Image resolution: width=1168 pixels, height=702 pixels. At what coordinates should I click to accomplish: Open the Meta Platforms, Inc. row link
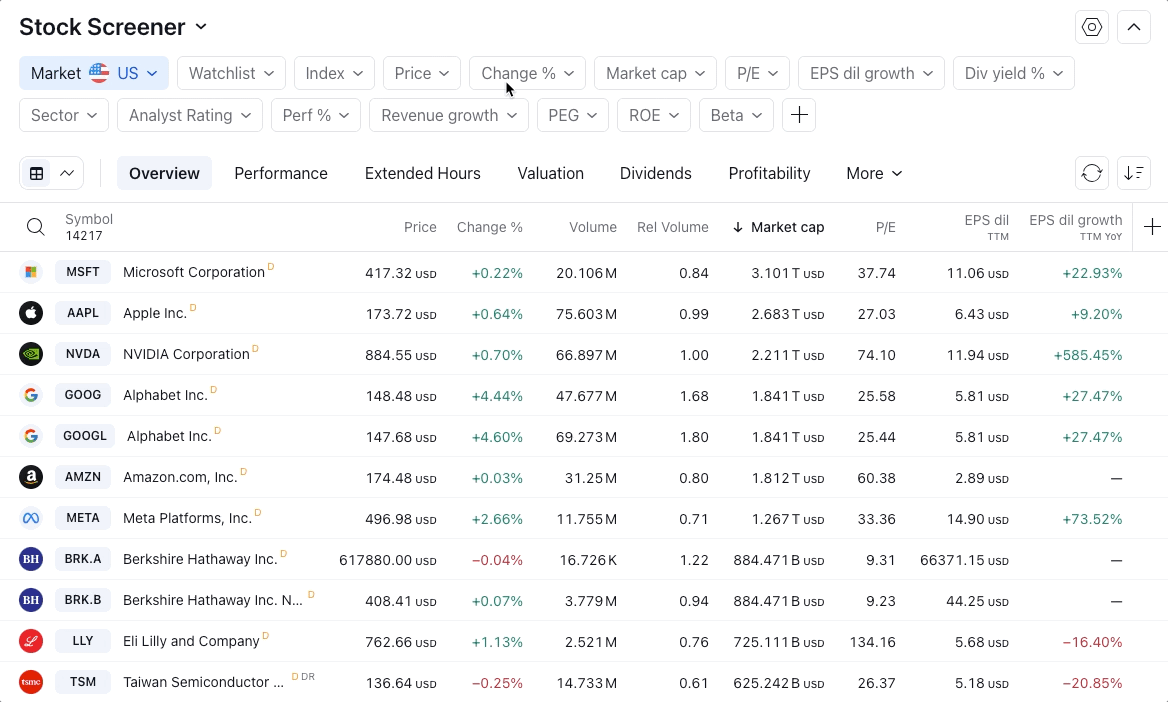[187, 518]
